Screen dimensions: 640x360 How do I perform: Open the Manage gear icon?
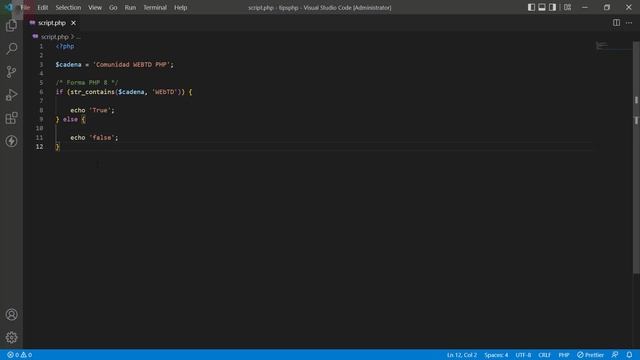click(x=11, y=337)
